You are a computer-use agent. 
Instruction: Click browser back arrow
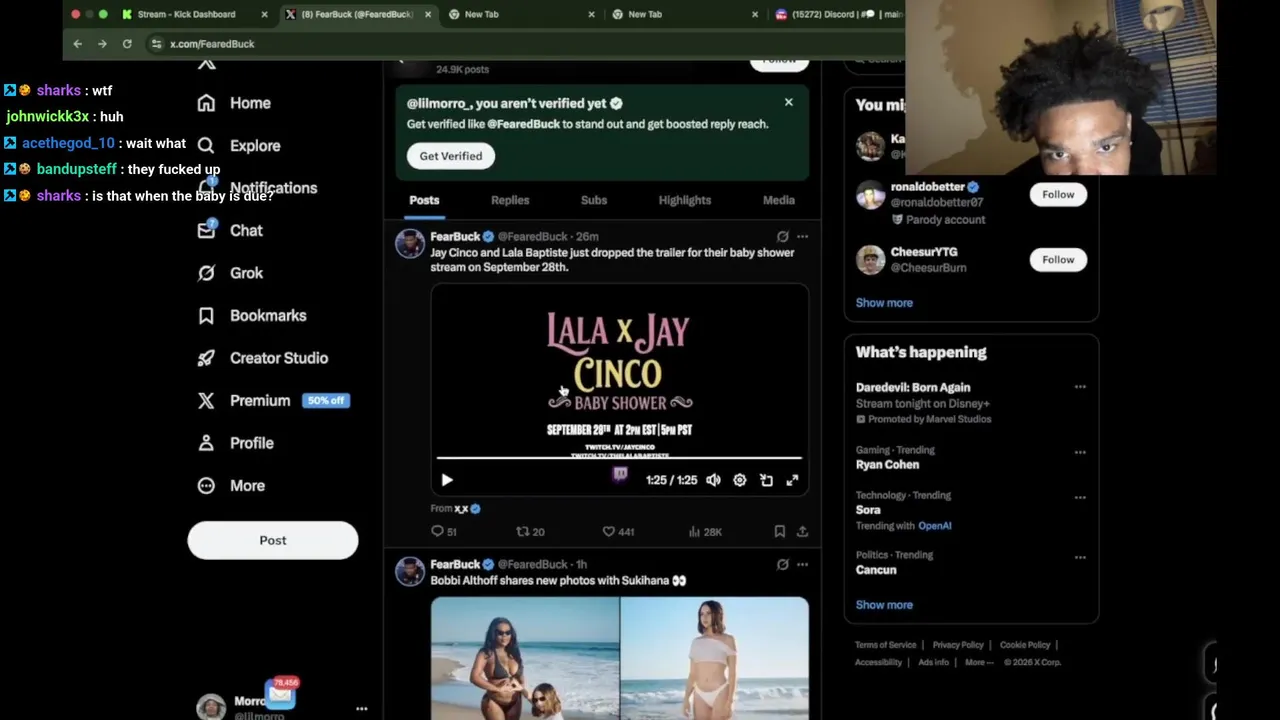[77, 44]
